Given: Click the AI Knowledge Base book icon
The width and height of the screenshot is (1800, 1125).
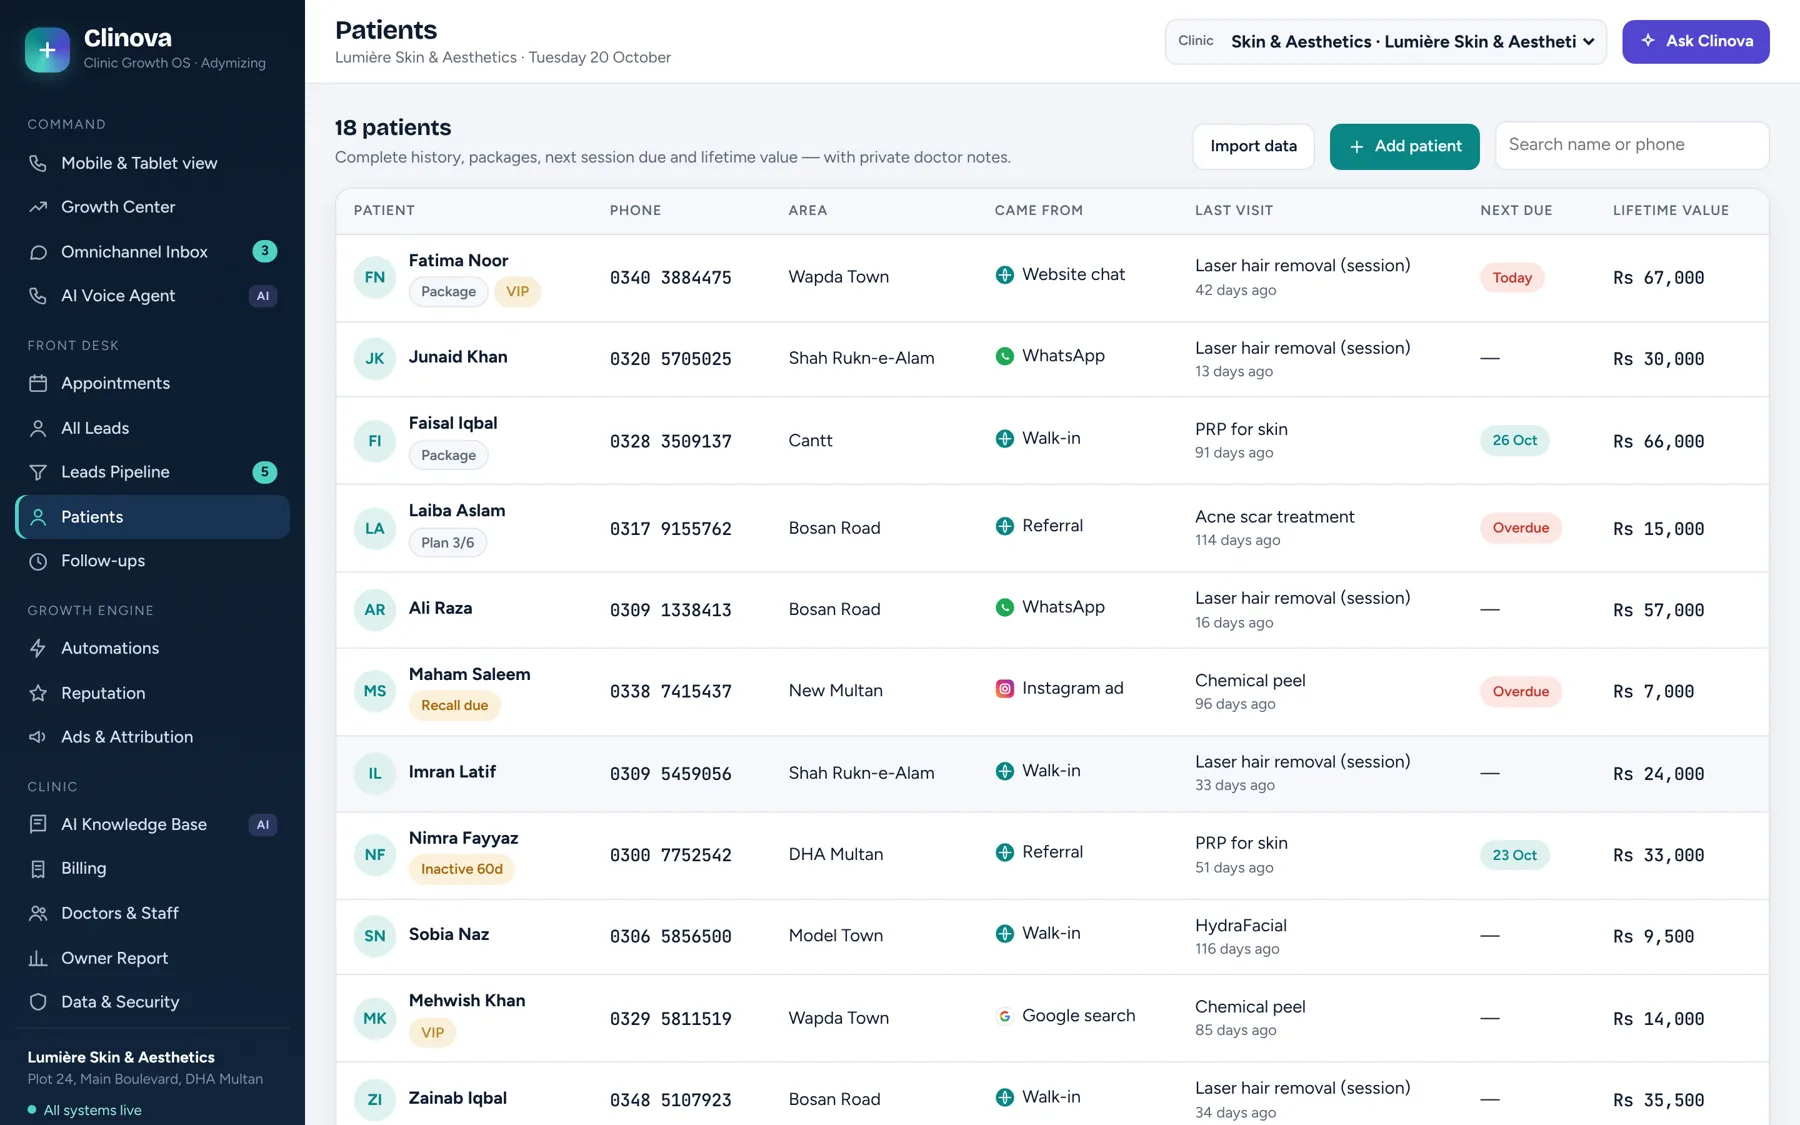Looking at the screenshot, I should [x=38, y=824].
